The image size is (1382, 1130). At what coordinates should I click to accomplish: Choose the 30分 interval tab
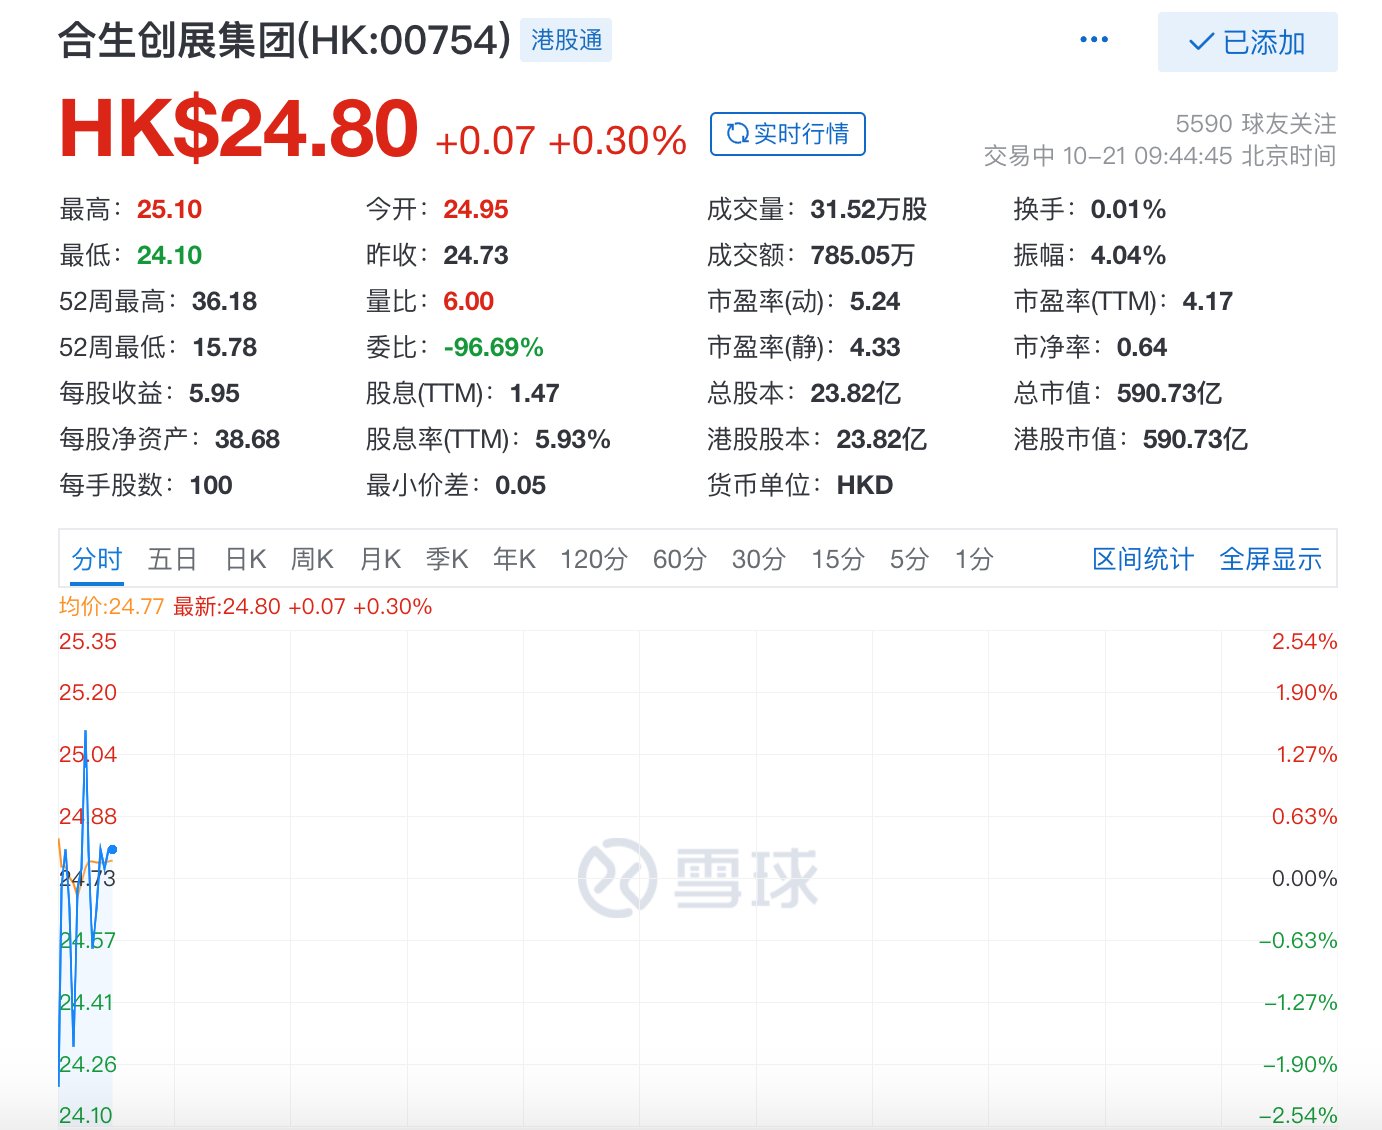click(x=759, y=559)
